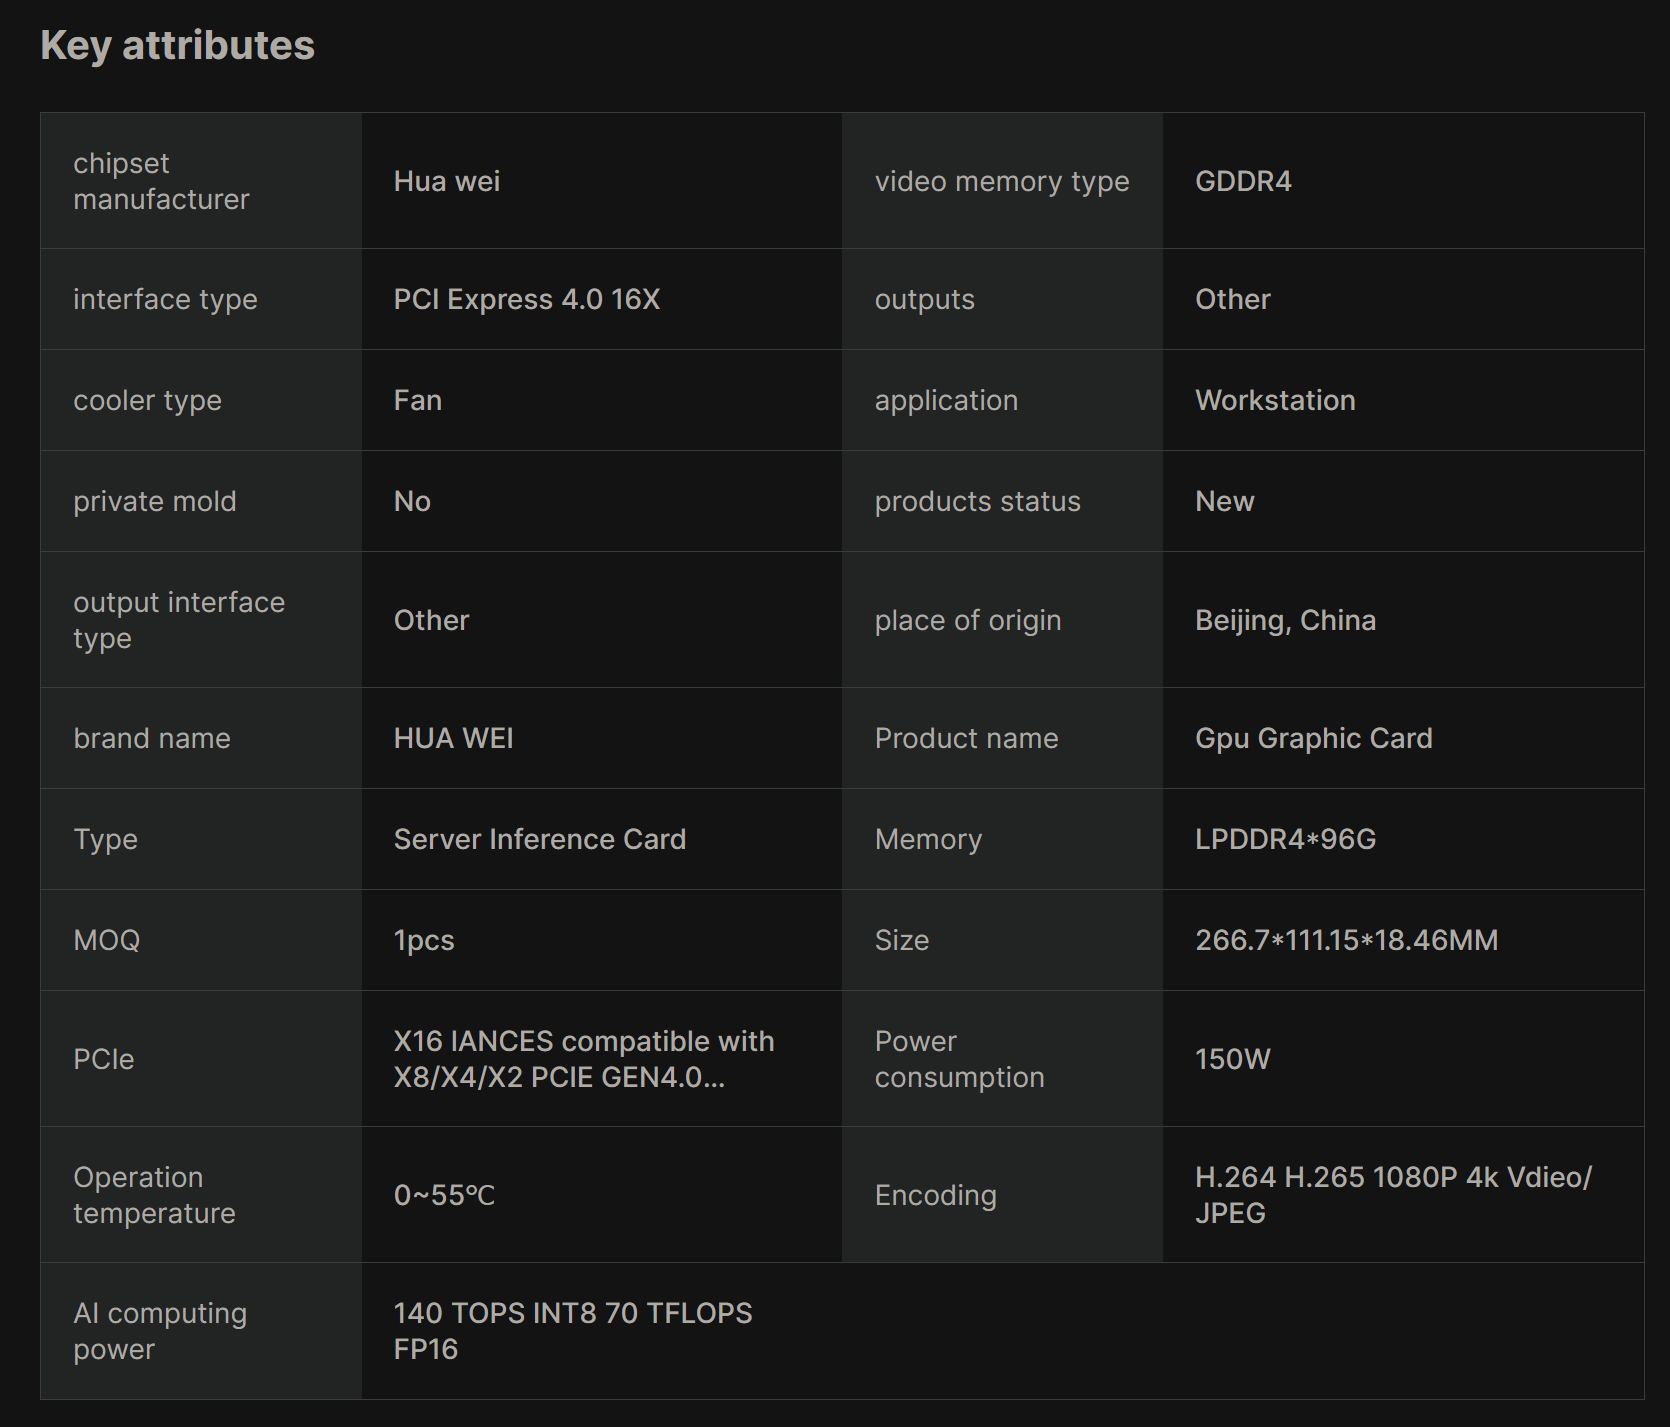
Task: Select the 150W power consumption value
Action: [x=1232, y=1059]
